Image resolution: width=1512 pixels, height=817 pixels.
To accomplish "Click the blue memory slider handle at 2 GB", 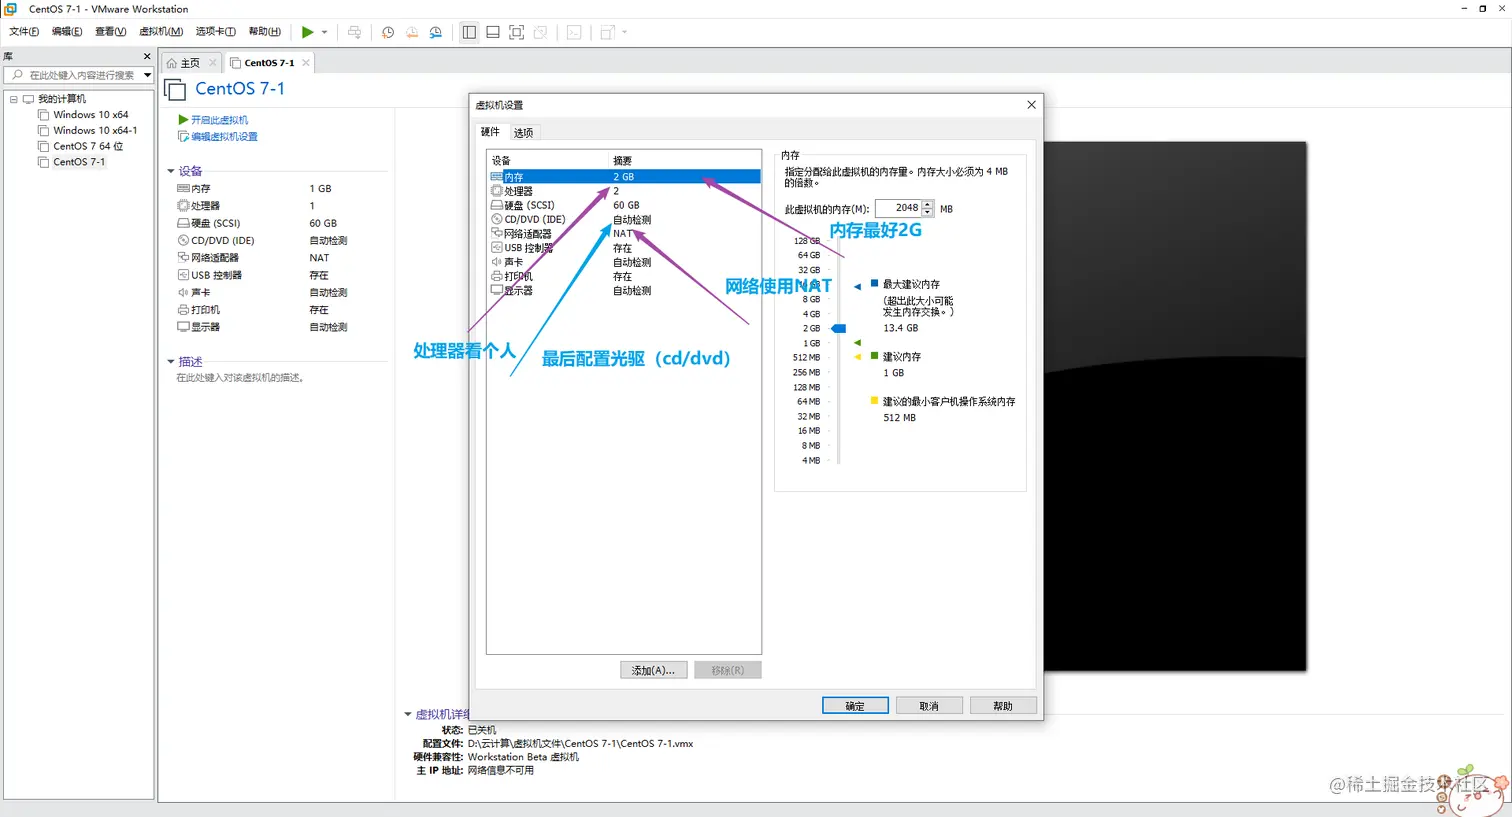I will pyautogui.click(x=839, y=328).
